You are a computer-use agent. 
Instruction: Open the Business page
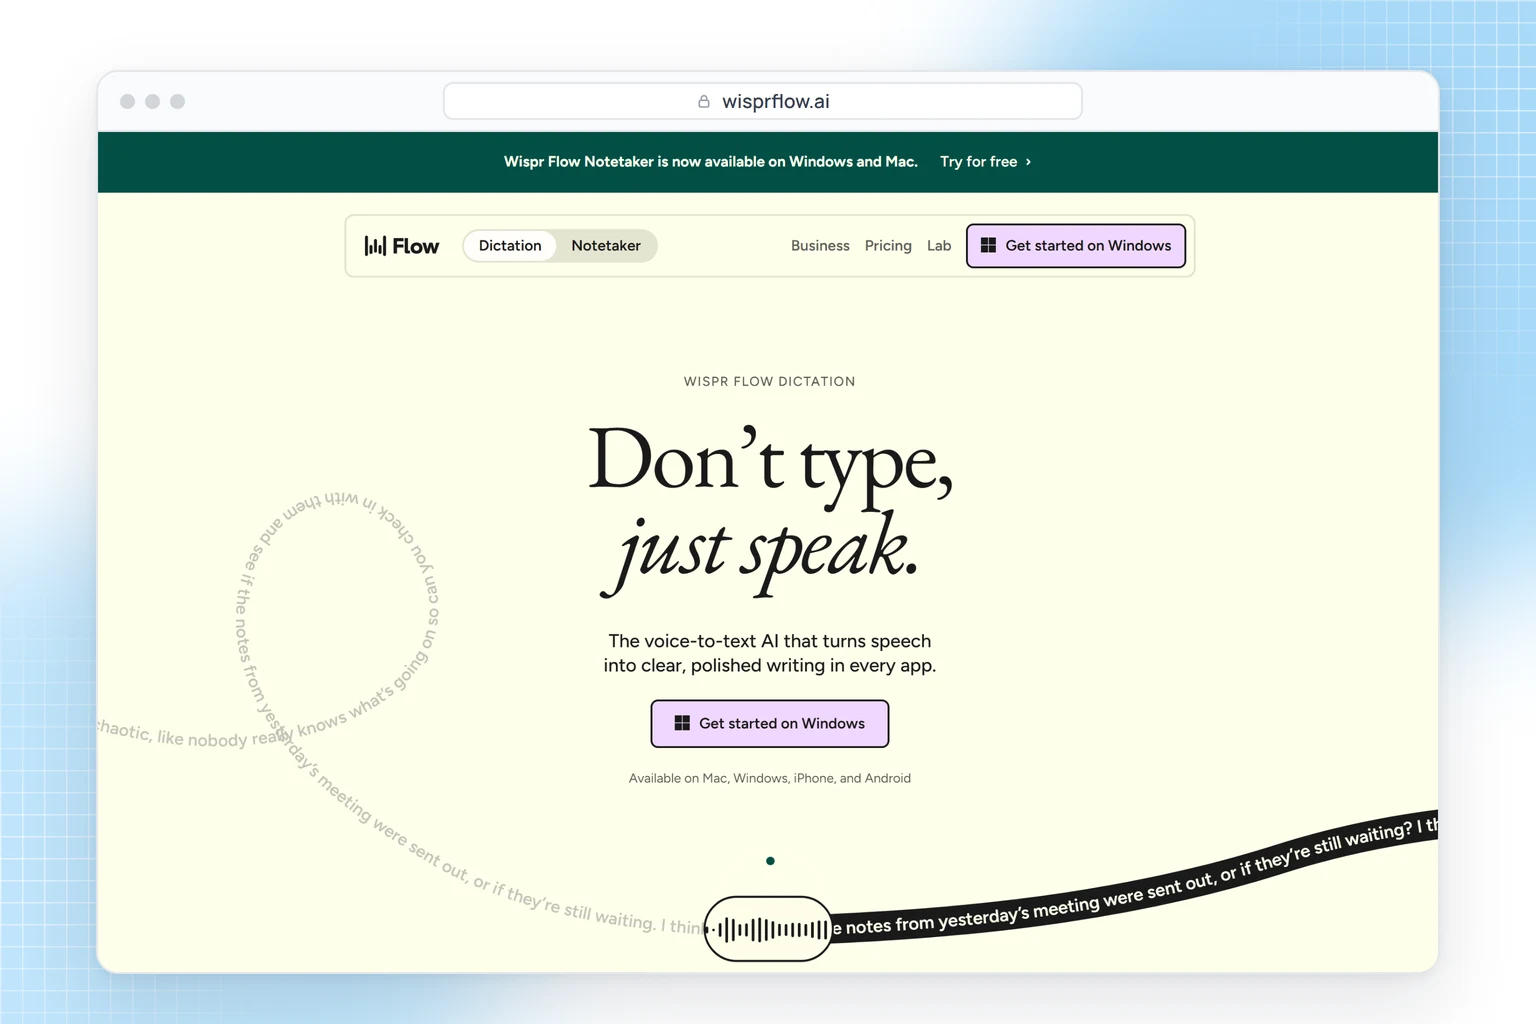coord(820,246)
